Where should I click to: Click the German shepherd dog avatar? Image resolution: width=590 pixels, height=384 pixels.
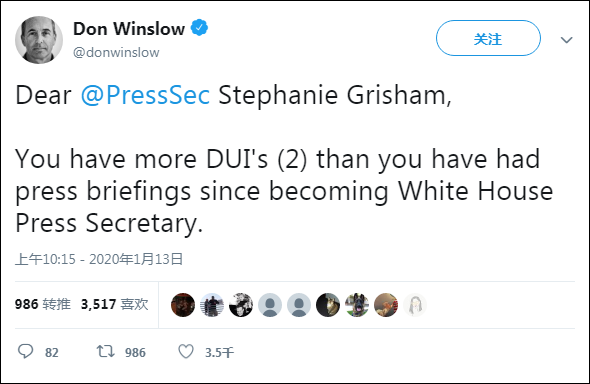click(x=357, y=305)
